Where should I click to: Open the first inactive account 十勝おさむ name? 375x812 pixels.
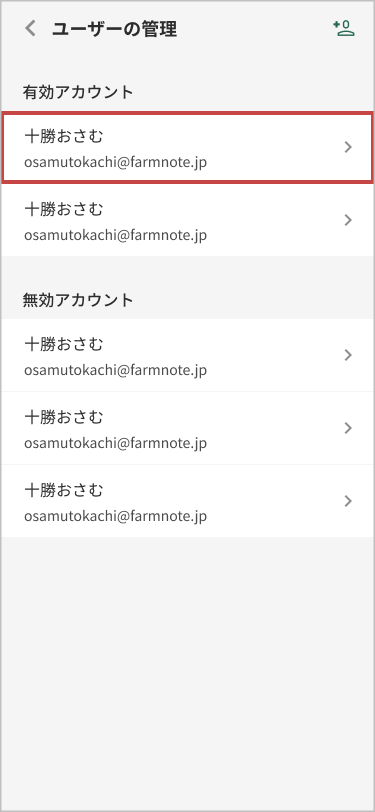[64, 344]
